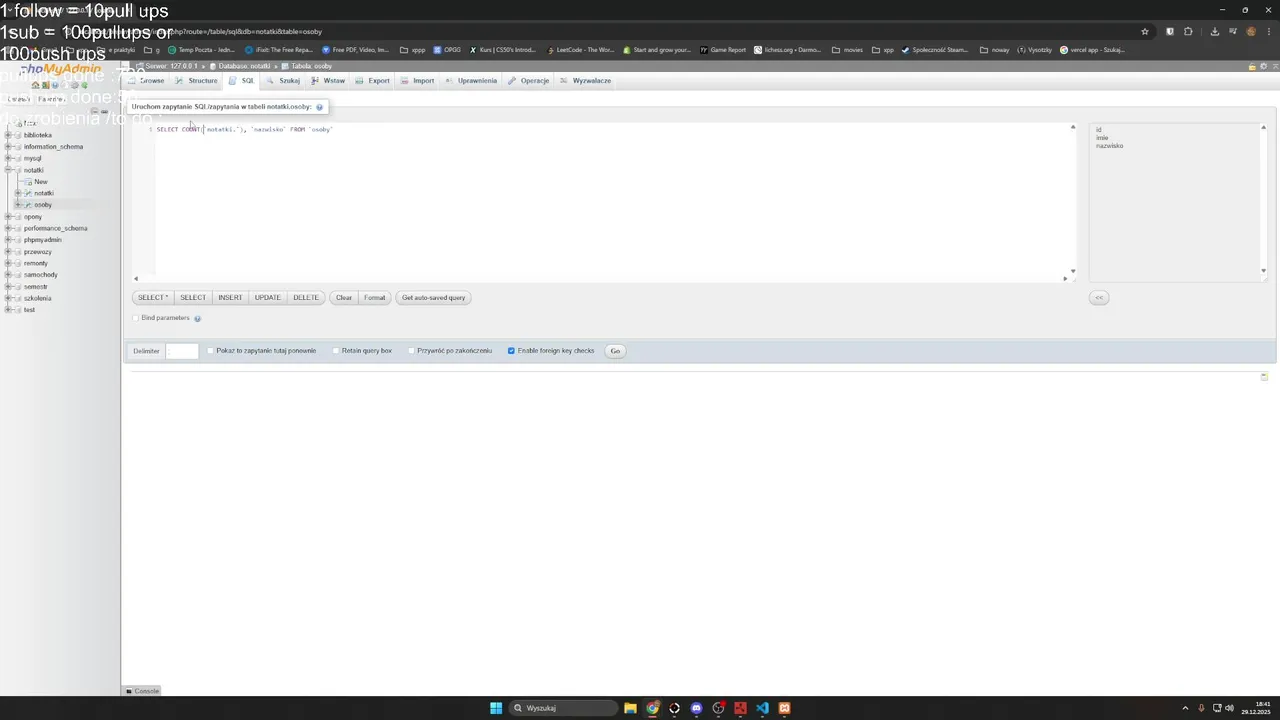Insert an UPDATE query template

[x=267, y=297]
